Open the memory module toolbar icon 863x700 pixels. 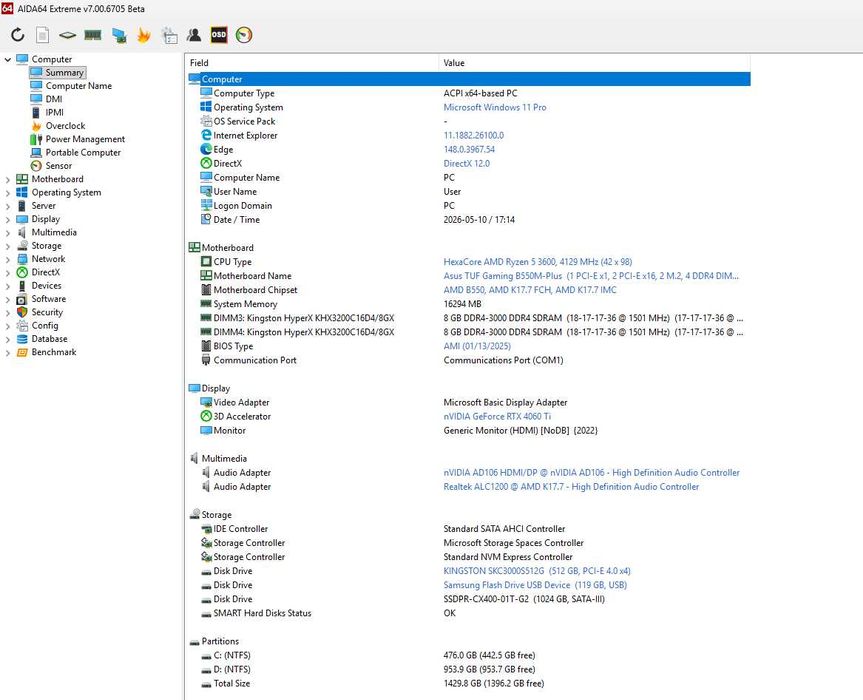pos(92,35)
